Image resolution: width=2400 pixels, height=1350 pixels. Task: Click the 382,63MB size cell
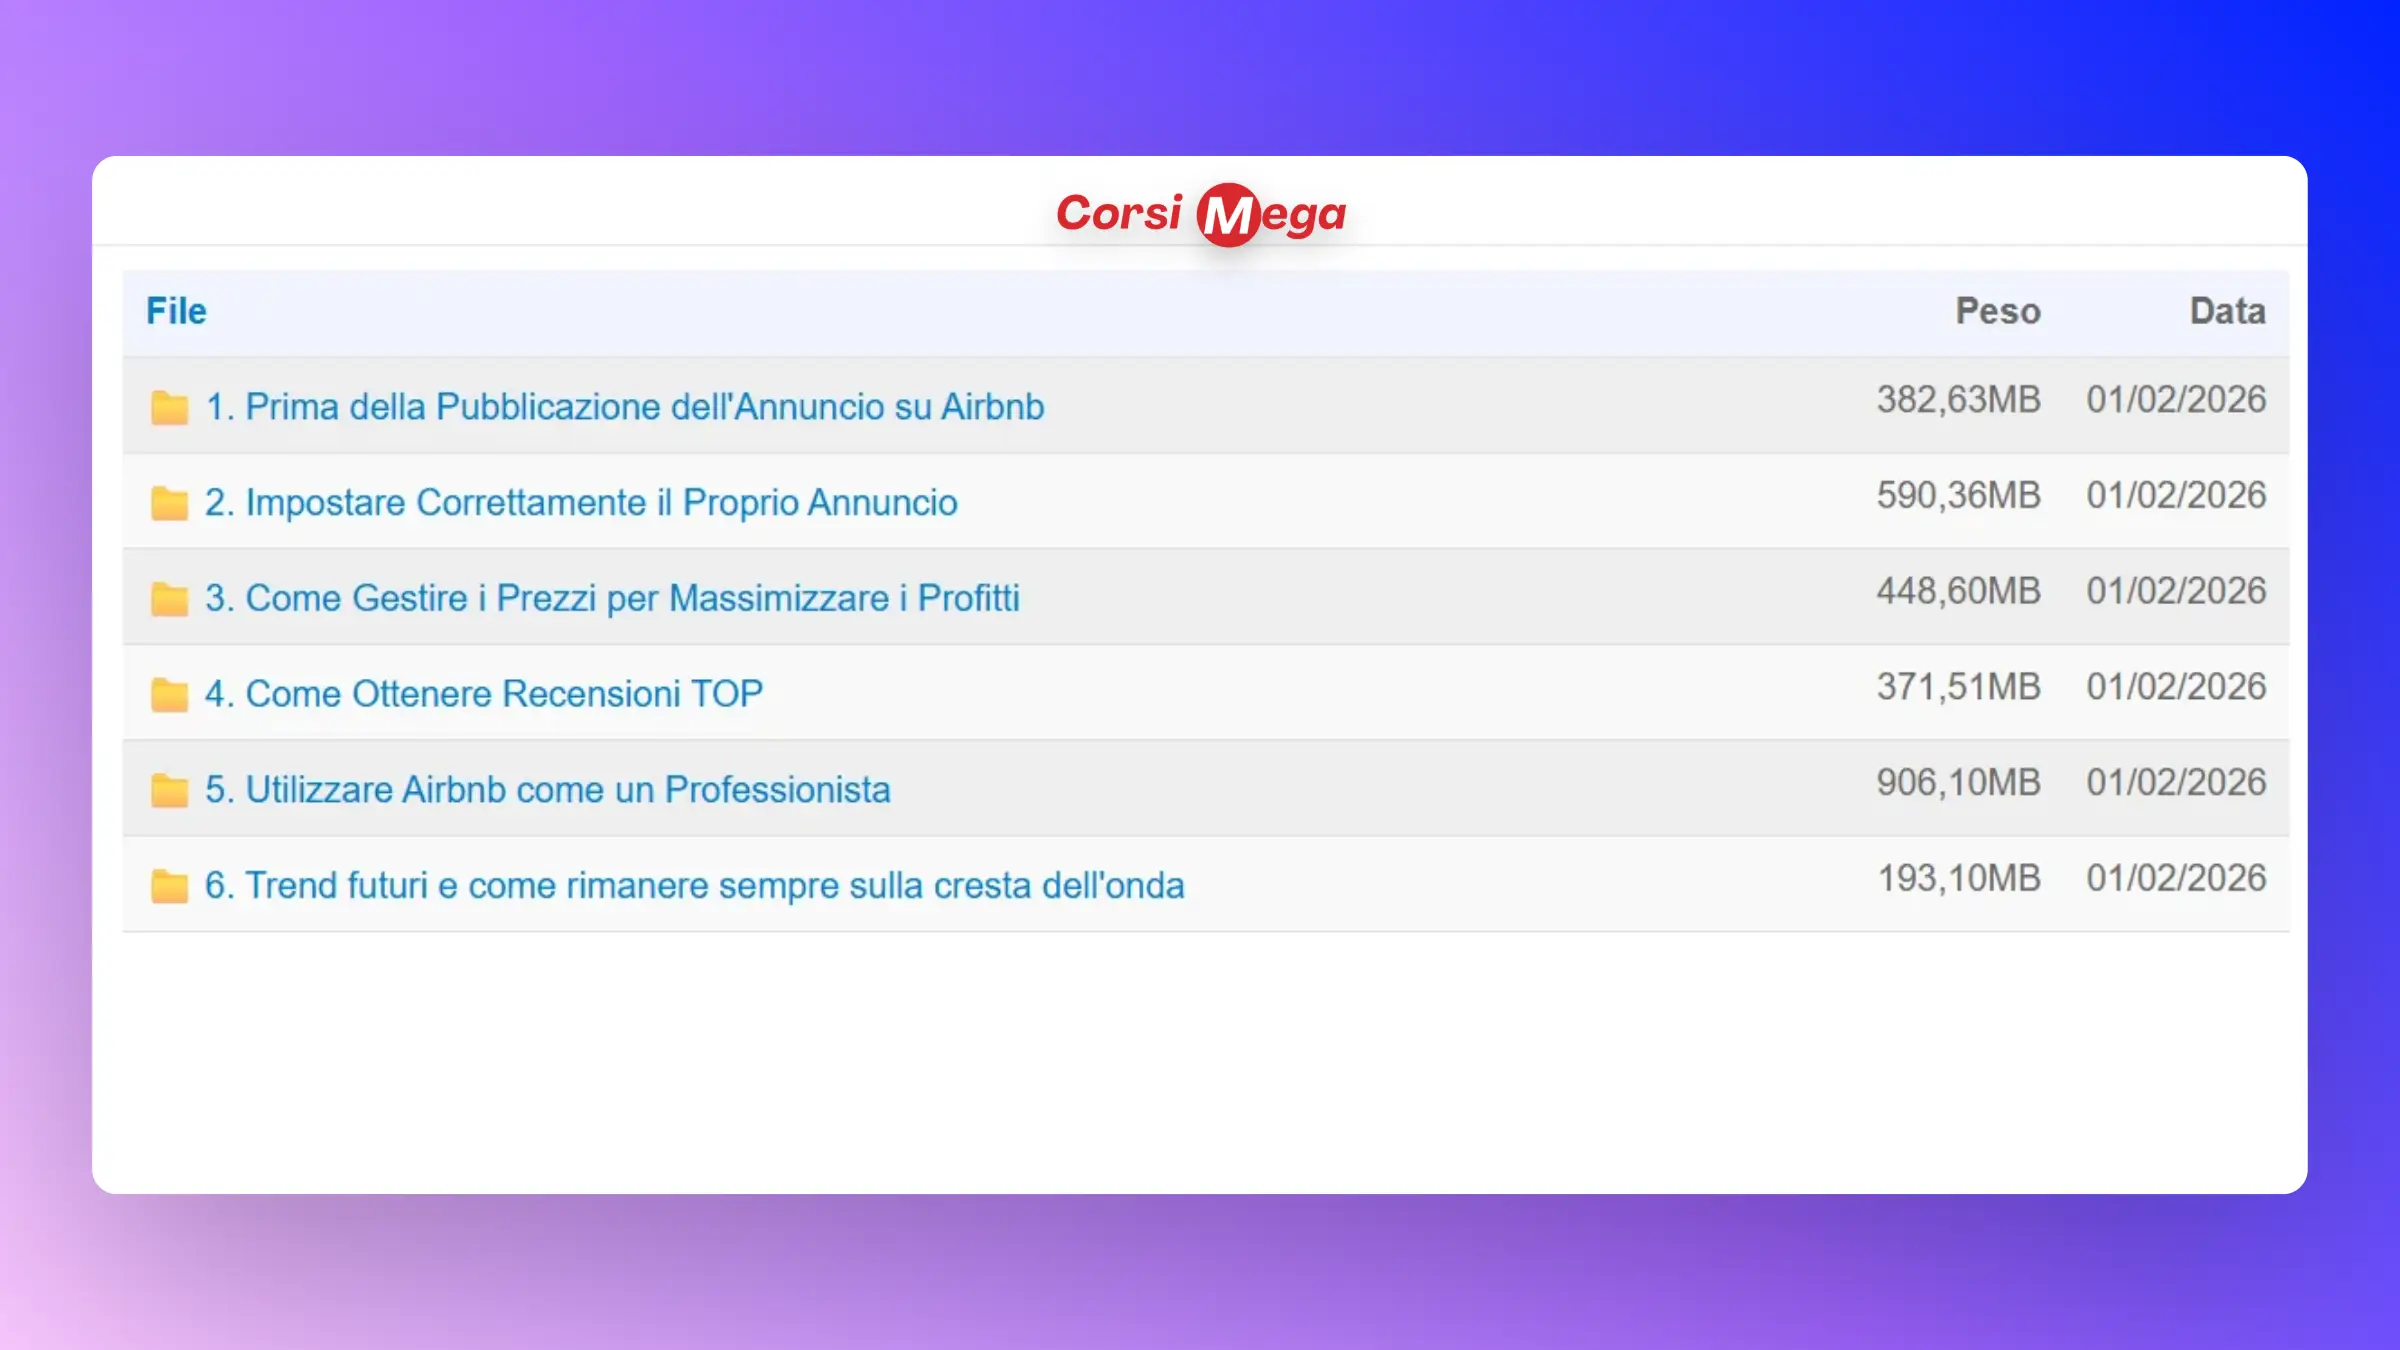(x=1957, y=400)
